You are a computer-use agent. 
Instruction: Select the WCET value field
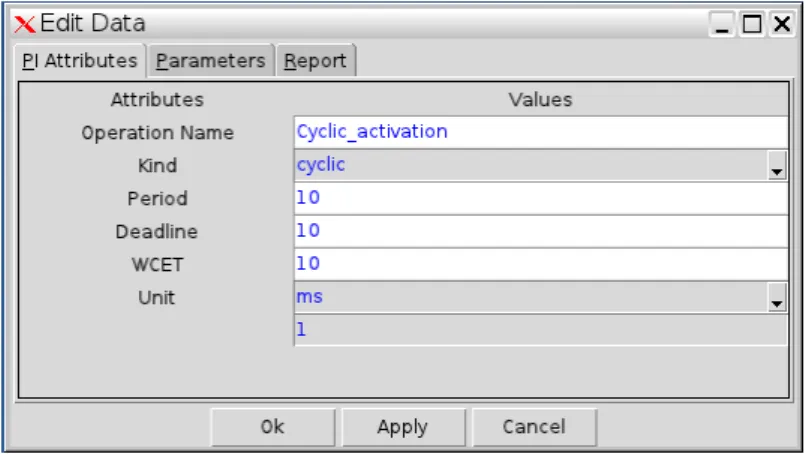point(541,264)
